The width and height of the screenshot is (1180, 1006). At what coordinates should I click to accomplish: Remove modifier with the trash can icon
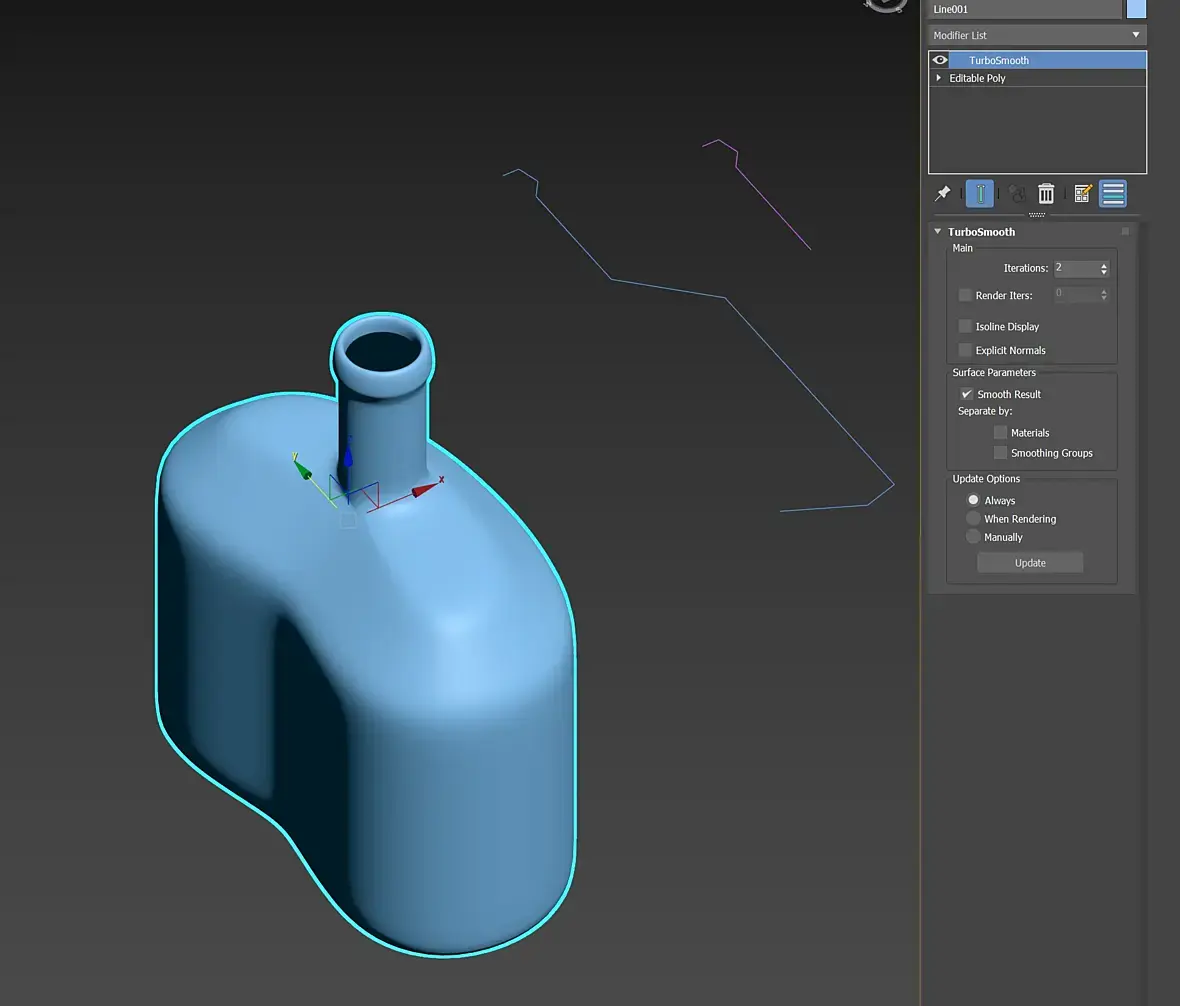click(1046, 194)
